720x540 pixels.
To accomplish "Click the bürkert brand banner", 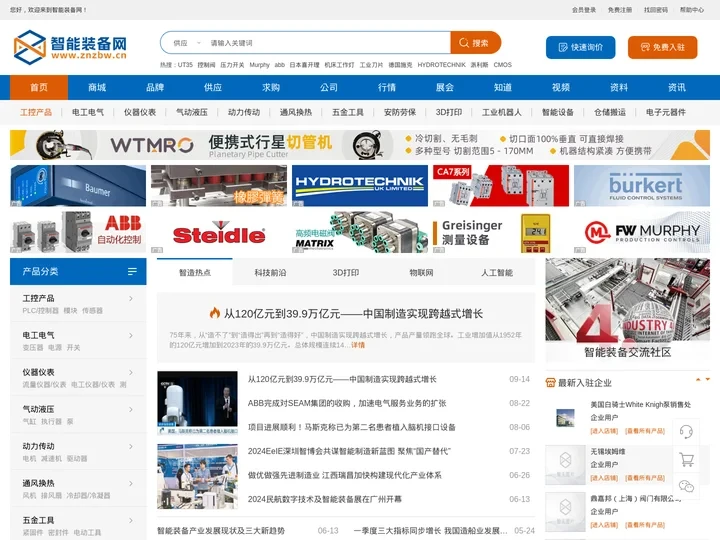I will (x=642, y=186).
